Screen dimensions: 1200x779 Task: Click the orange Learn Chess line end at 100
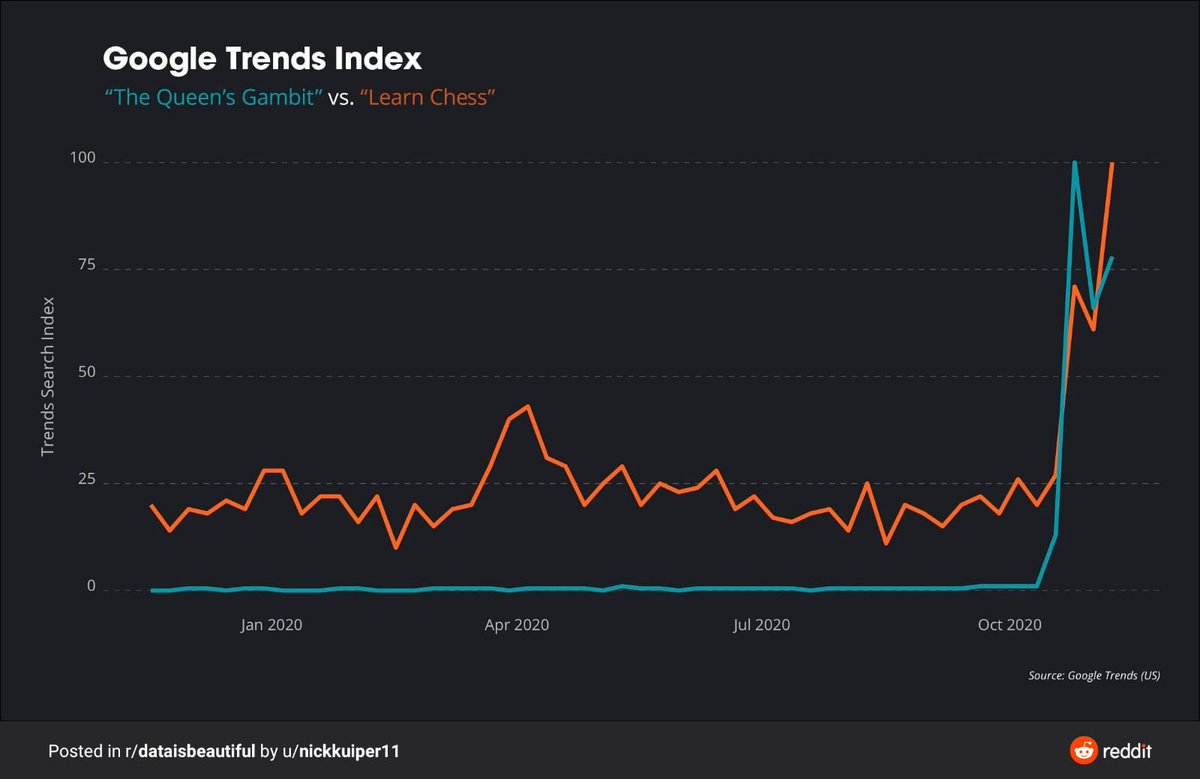click(x=1112, y=164)
